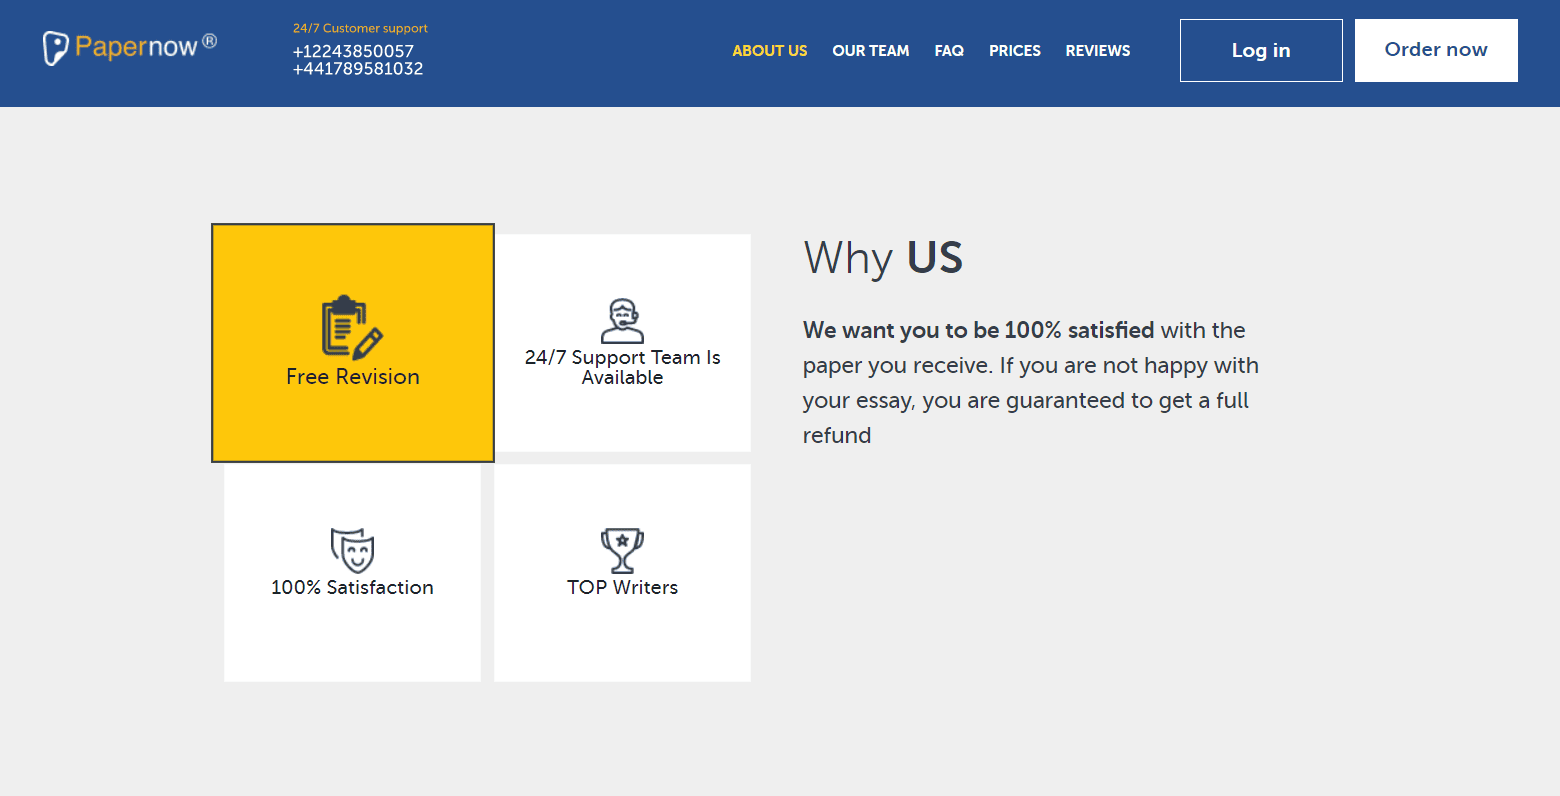Click the 100% Satisfaction mask icon

(x=352, y=548)
